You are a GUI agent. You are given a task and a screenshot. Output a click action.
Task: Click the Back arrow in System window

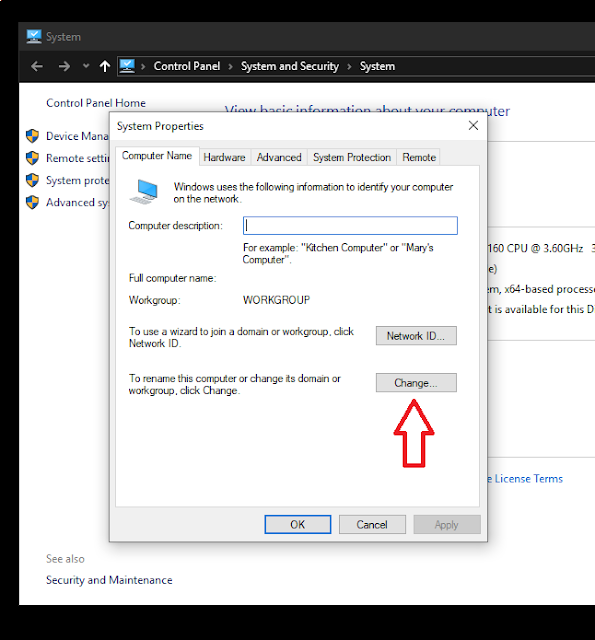tap(37, 66)
